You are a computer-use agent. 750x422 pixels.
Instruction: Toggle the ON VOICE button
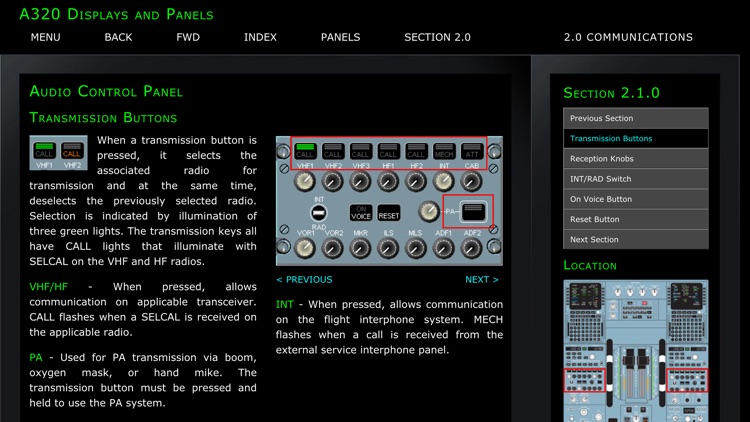pos(361,213)
